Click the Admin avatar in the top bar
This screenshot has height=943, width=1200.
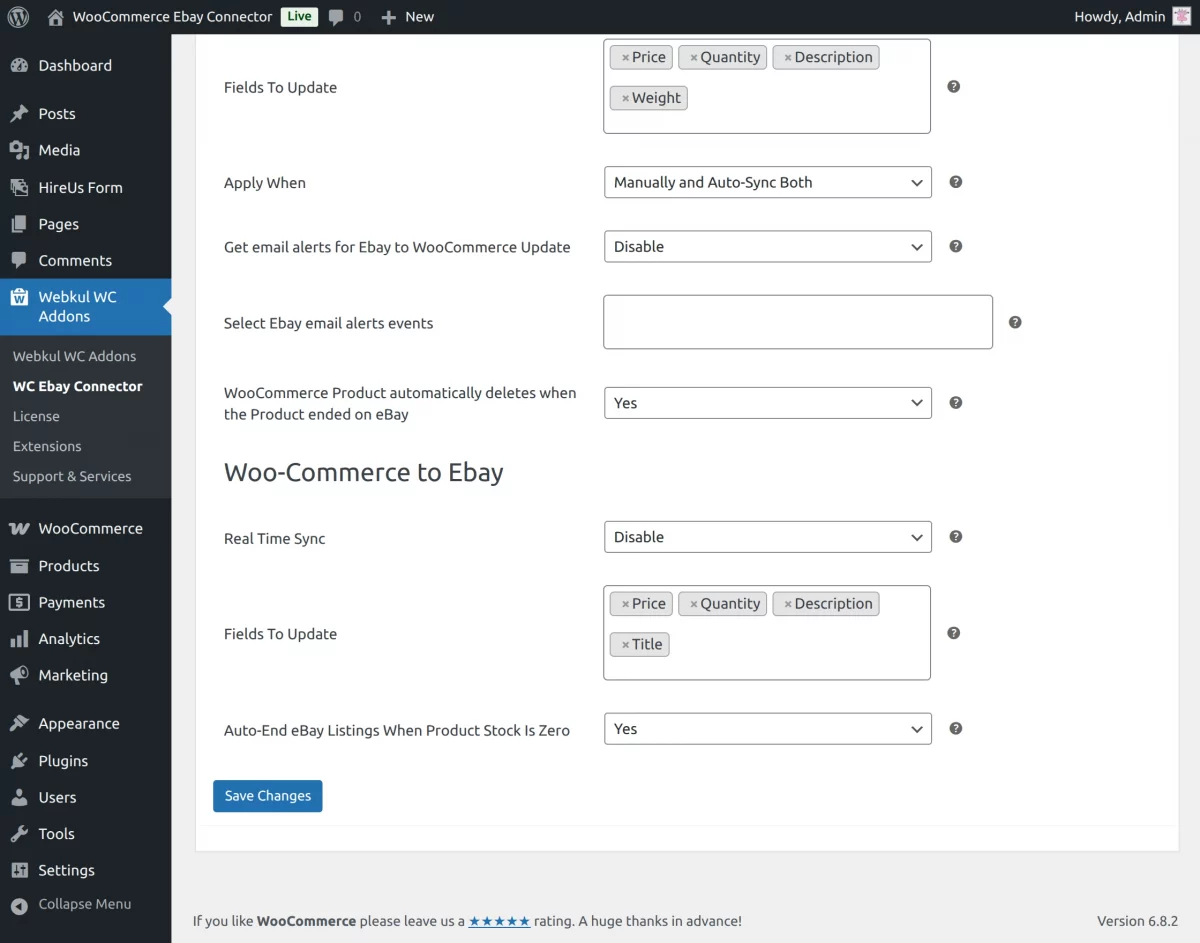click(1180, 16)
